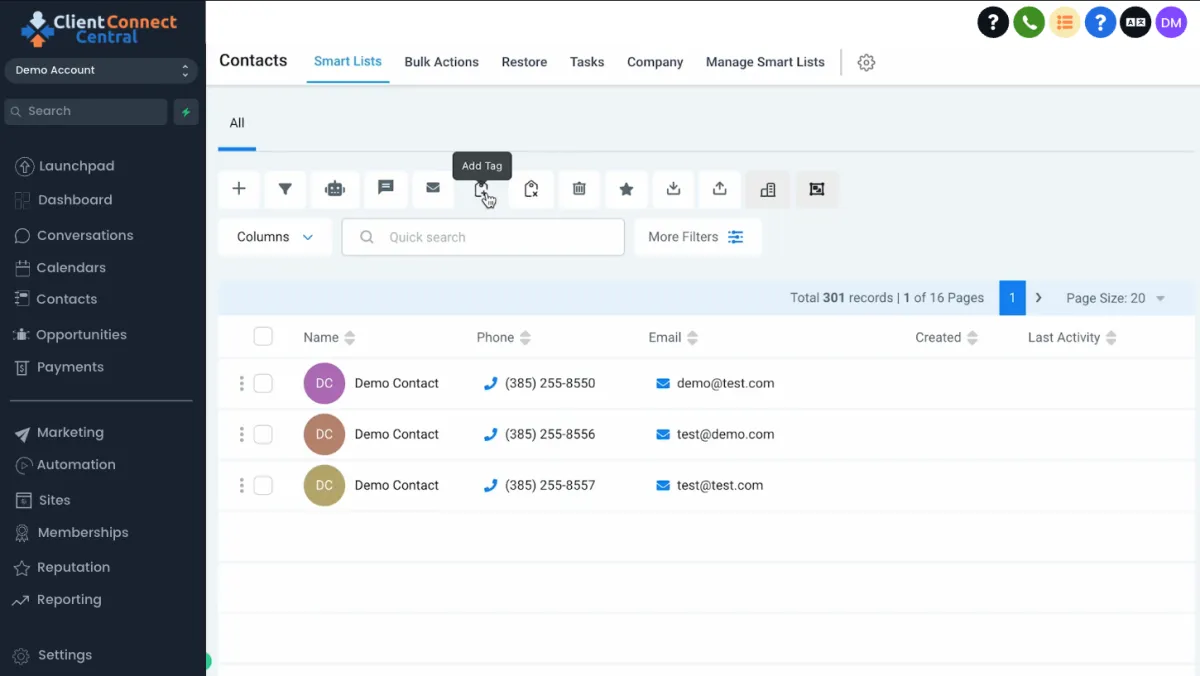
Task: Click the green phone dialer icon
Action: (1028, 22)
